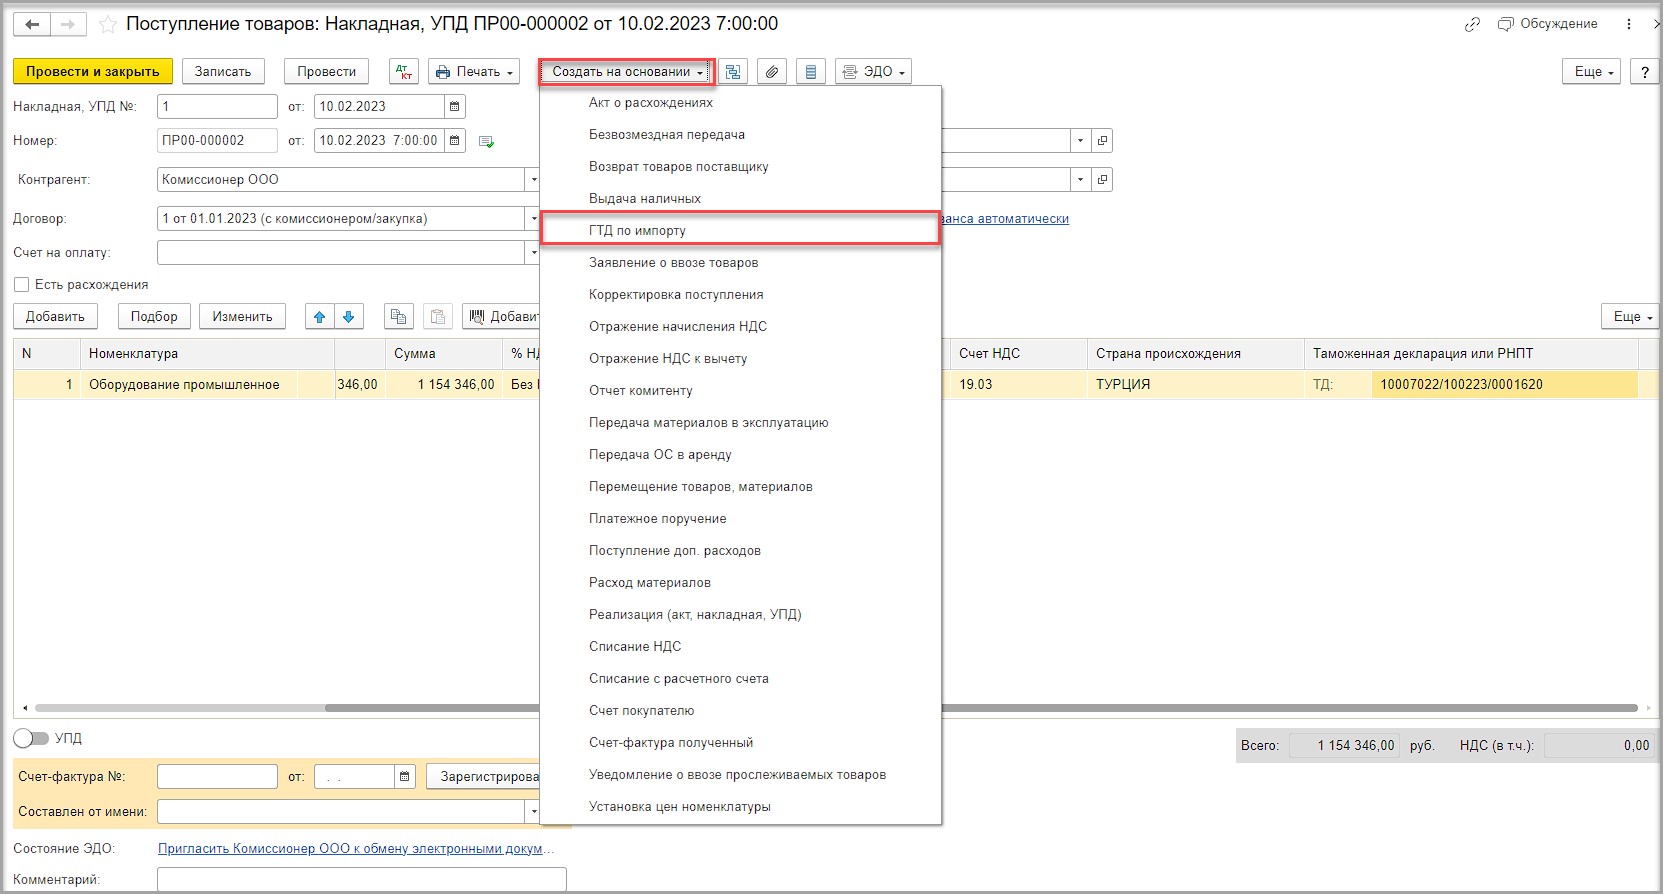Screen dimensions: 1663x894
Task: Open the calendar for the Номер date field
Action: [x=455, y=141]
